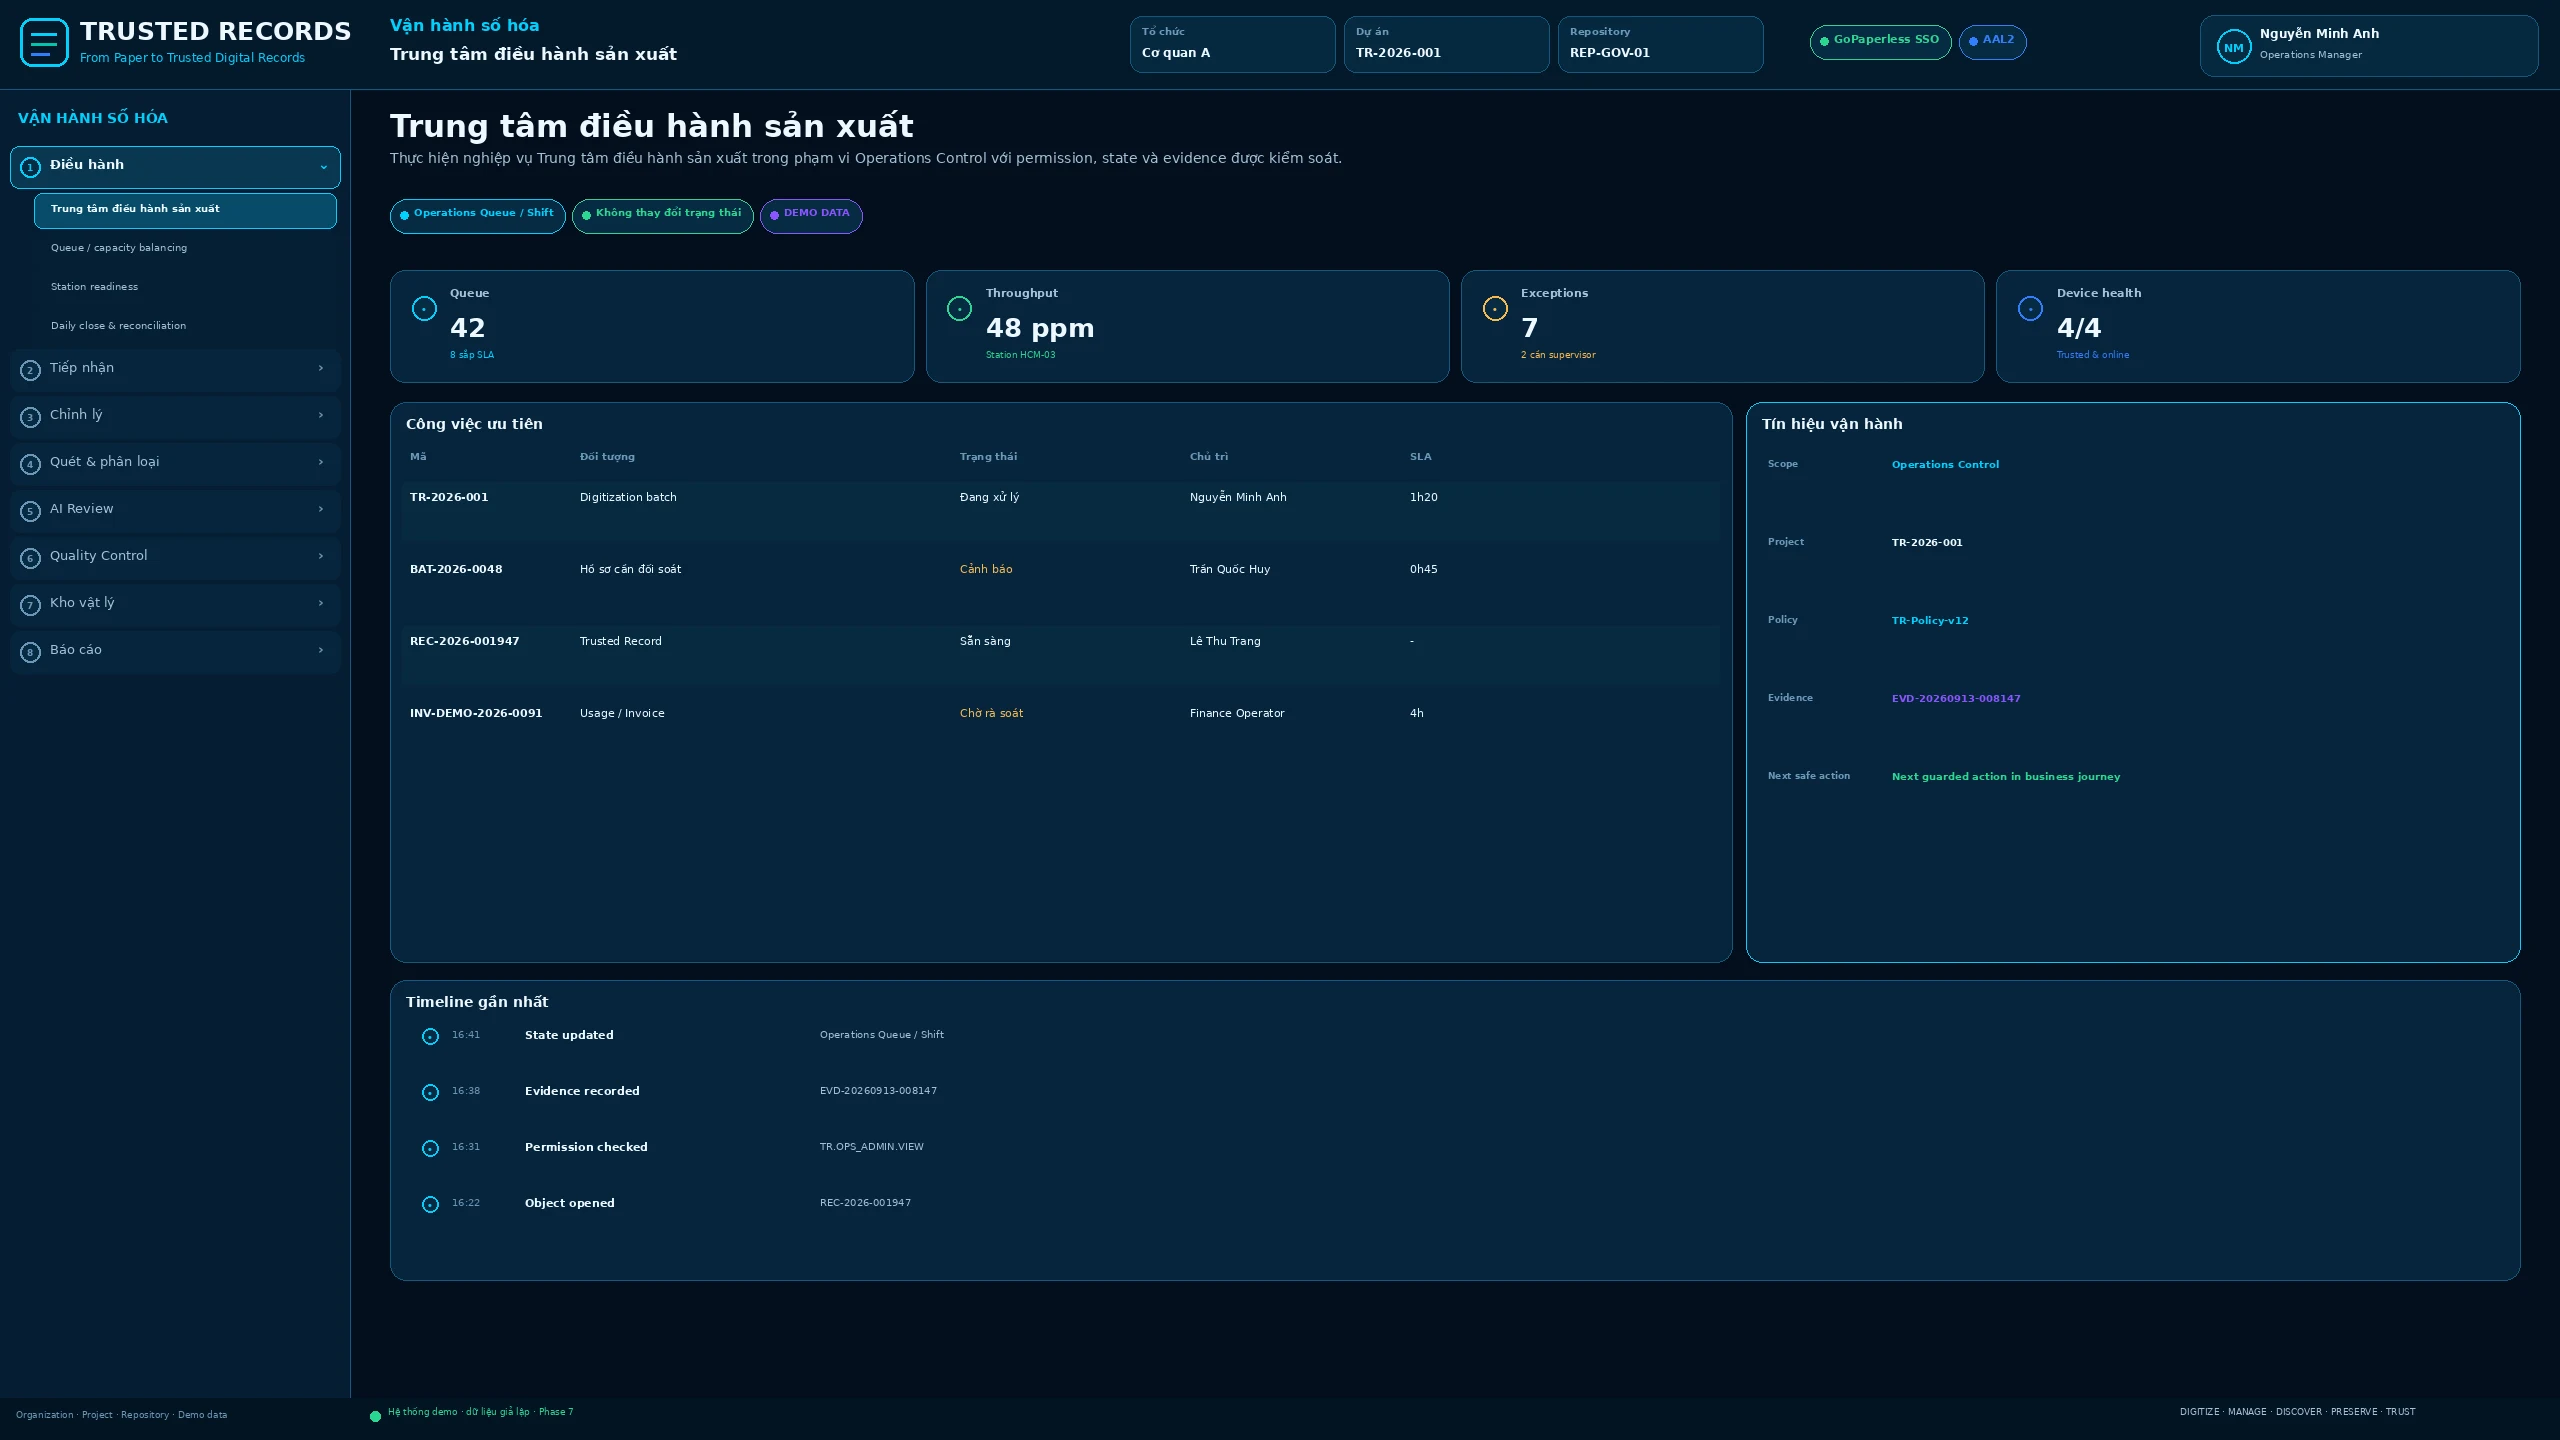Click the timeline icon for Object opened
This screenshot has height=1440, width=2560.
(x=430, y=1205)
